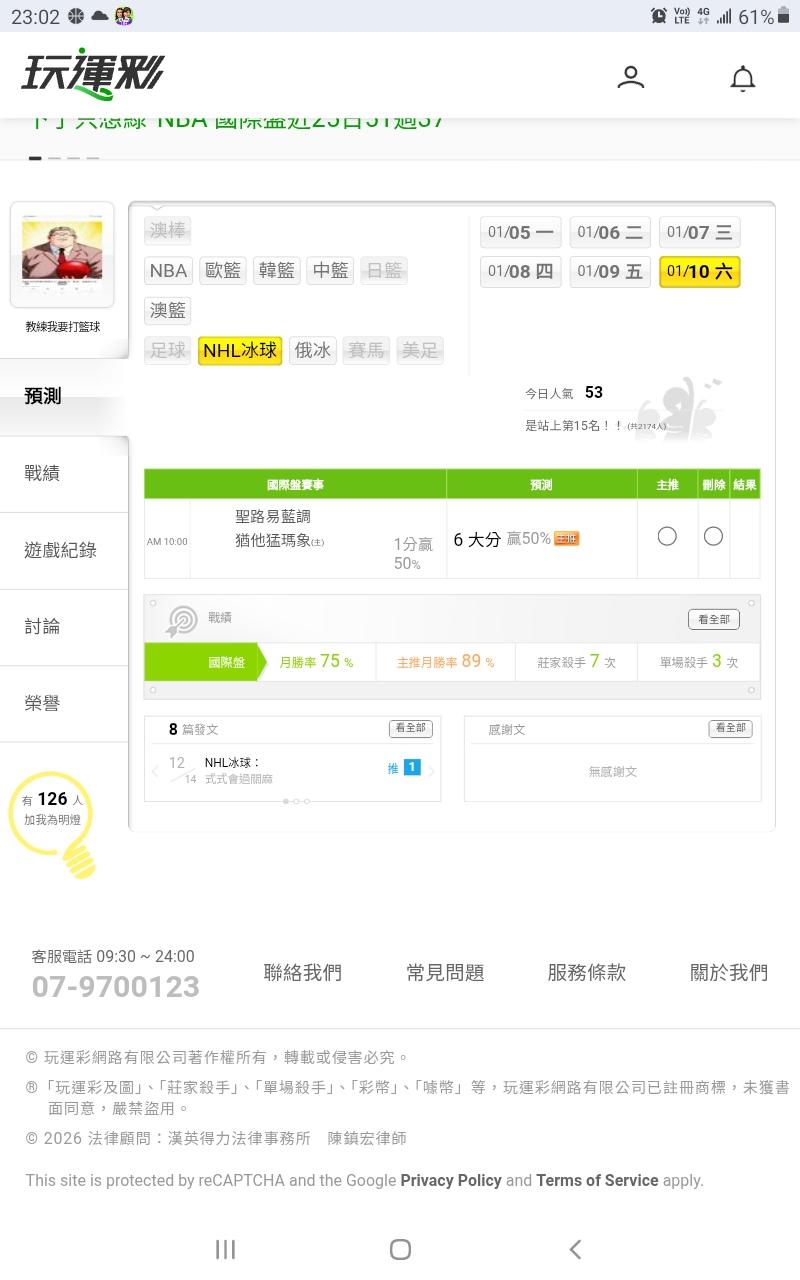Expand all records via 戰績 看全部

pyautogui.click(x=713, y=619)
